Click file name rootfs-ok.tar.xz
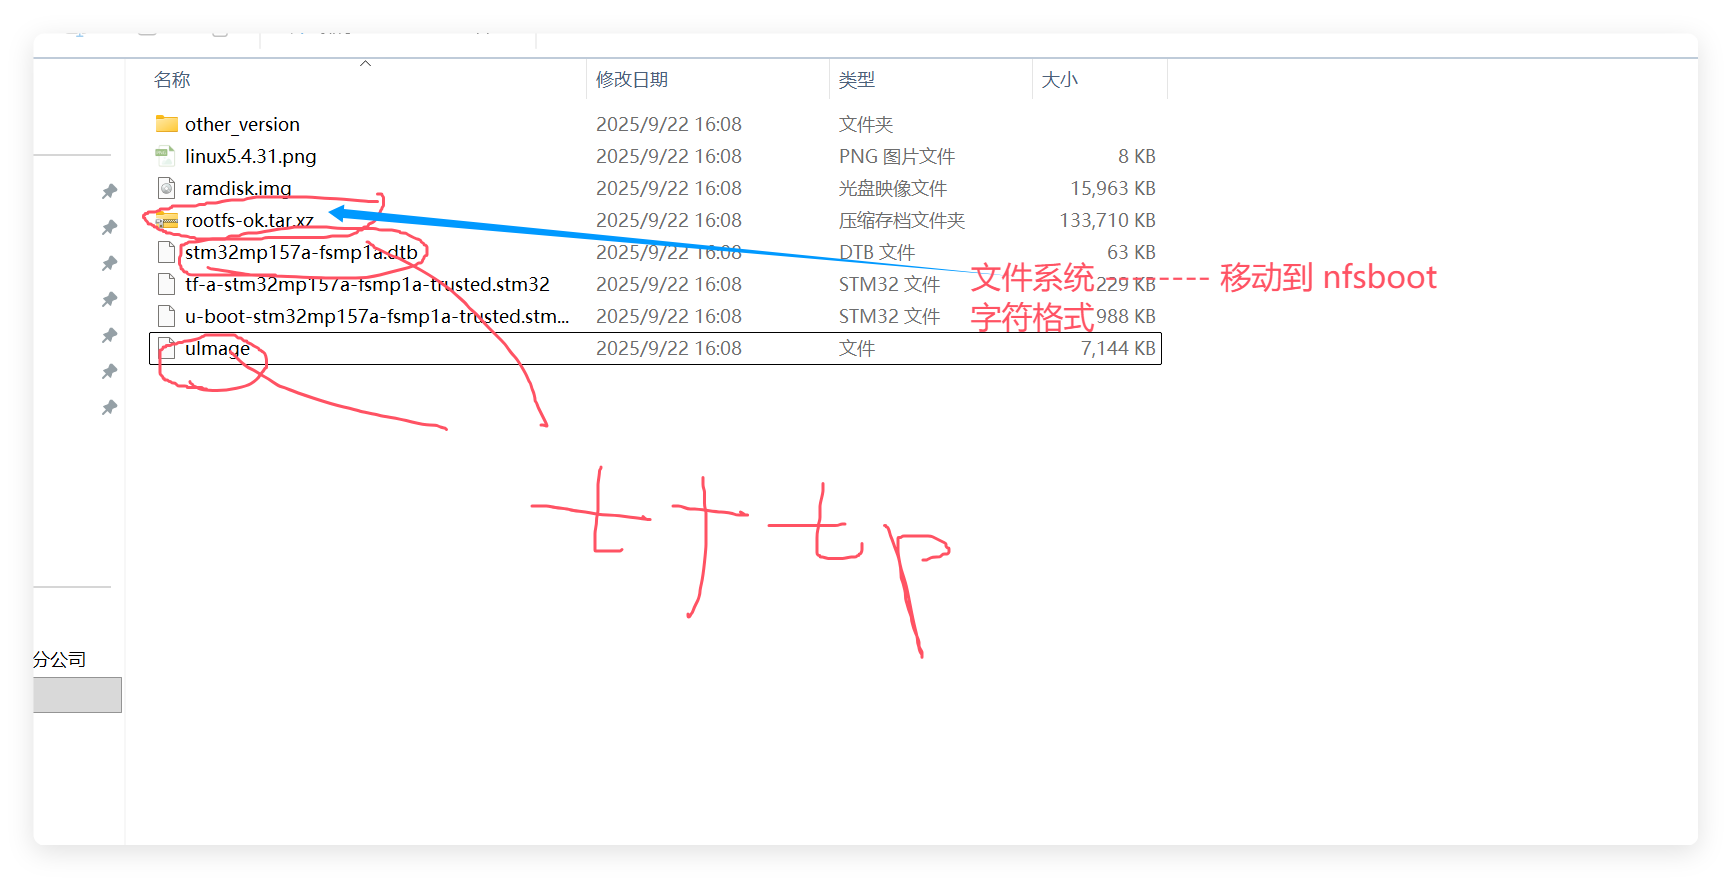Viewport: 1731px width, 878px height. (249, 220)
